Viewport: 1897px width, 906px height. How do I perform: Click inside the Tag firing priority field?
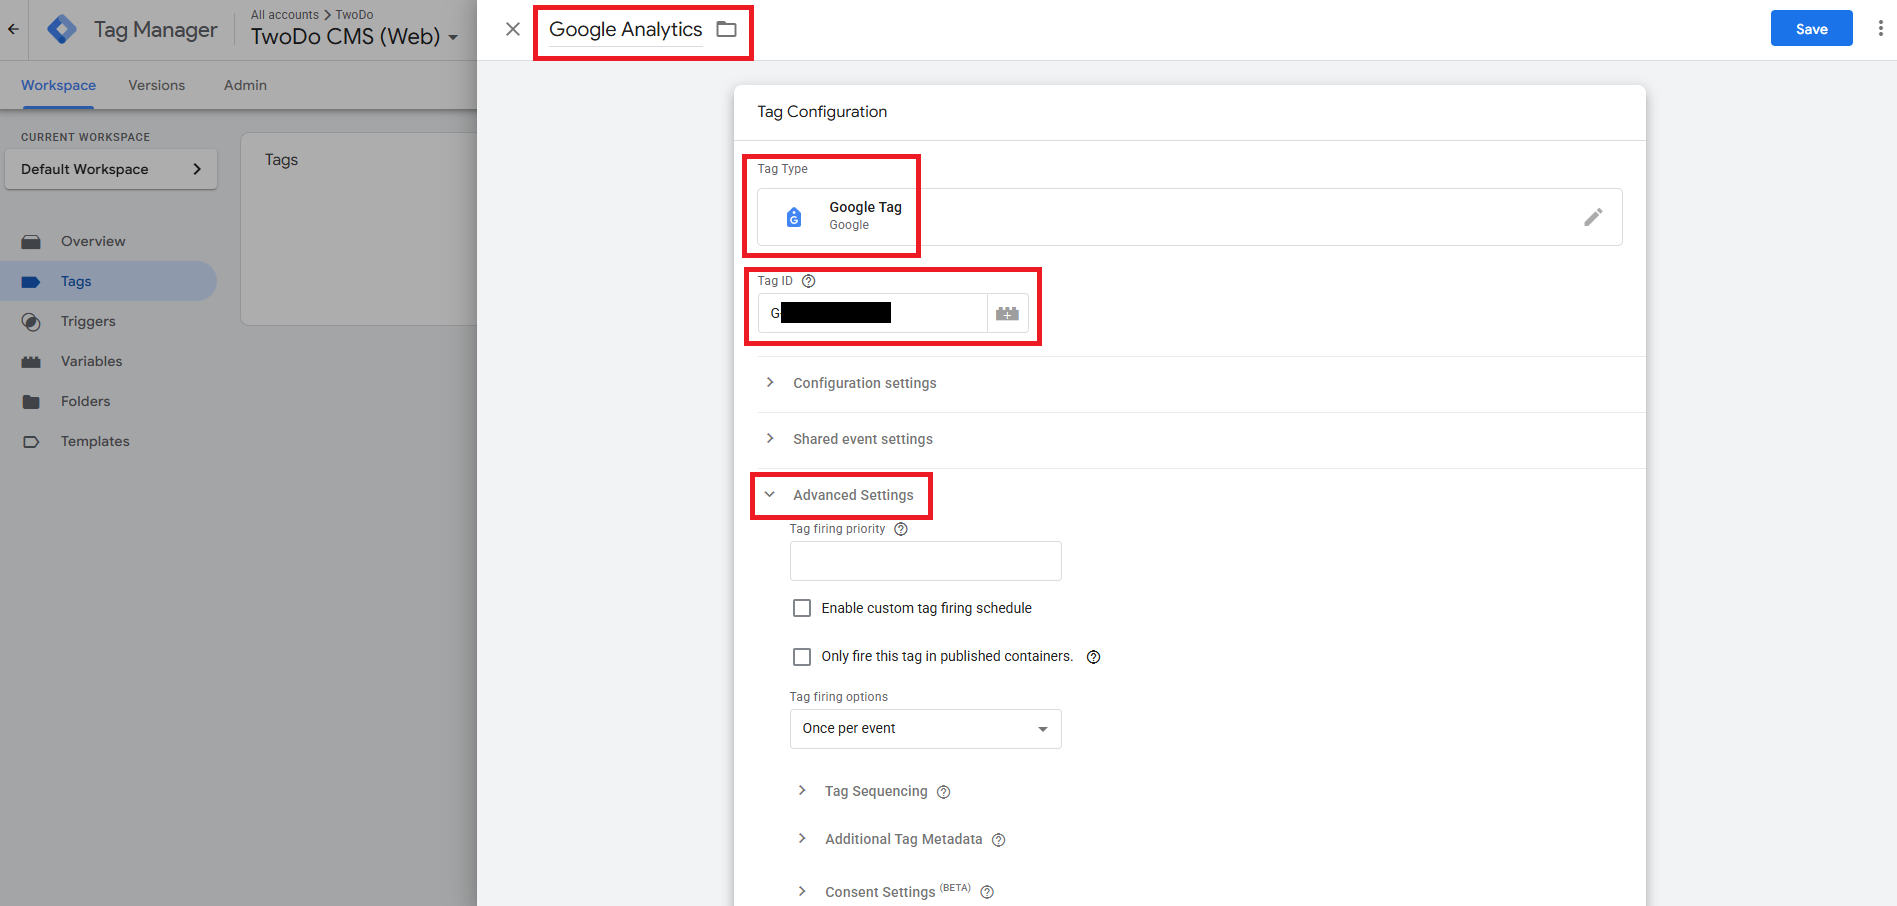[924, 561]
